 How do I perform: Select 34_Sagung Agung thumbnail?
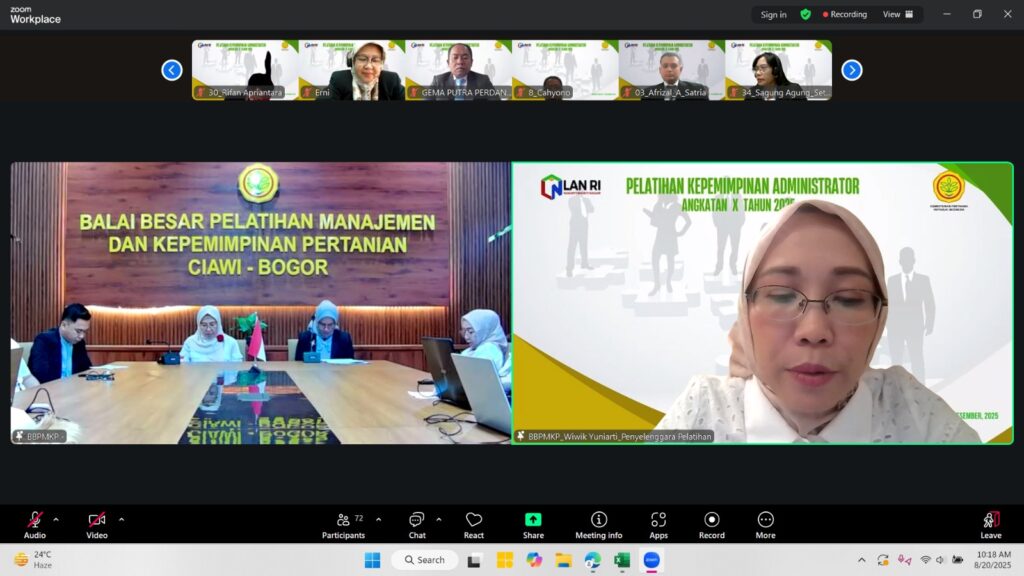pos(778,70)
